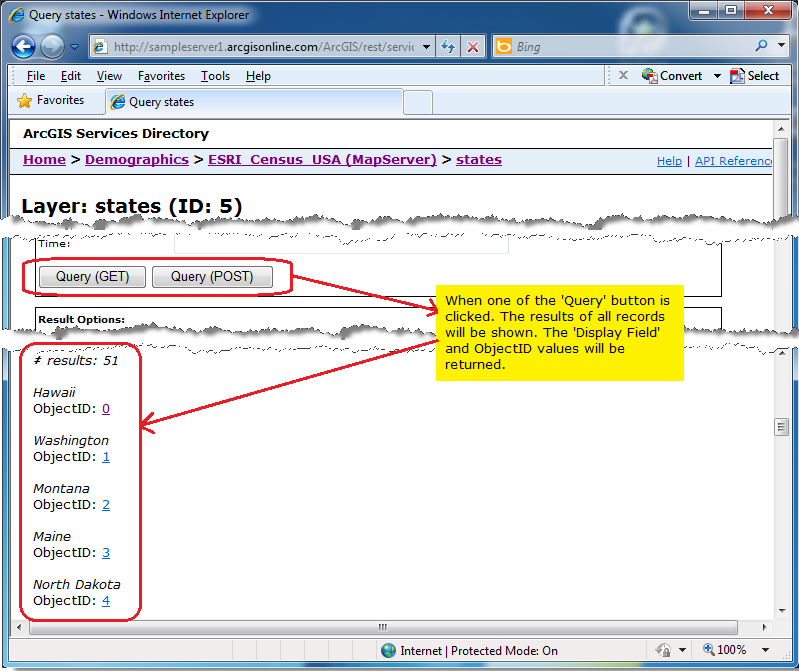This screenshot has width=799, height=671.
Task: Click the Convert toolbar button
Action: 672,75
